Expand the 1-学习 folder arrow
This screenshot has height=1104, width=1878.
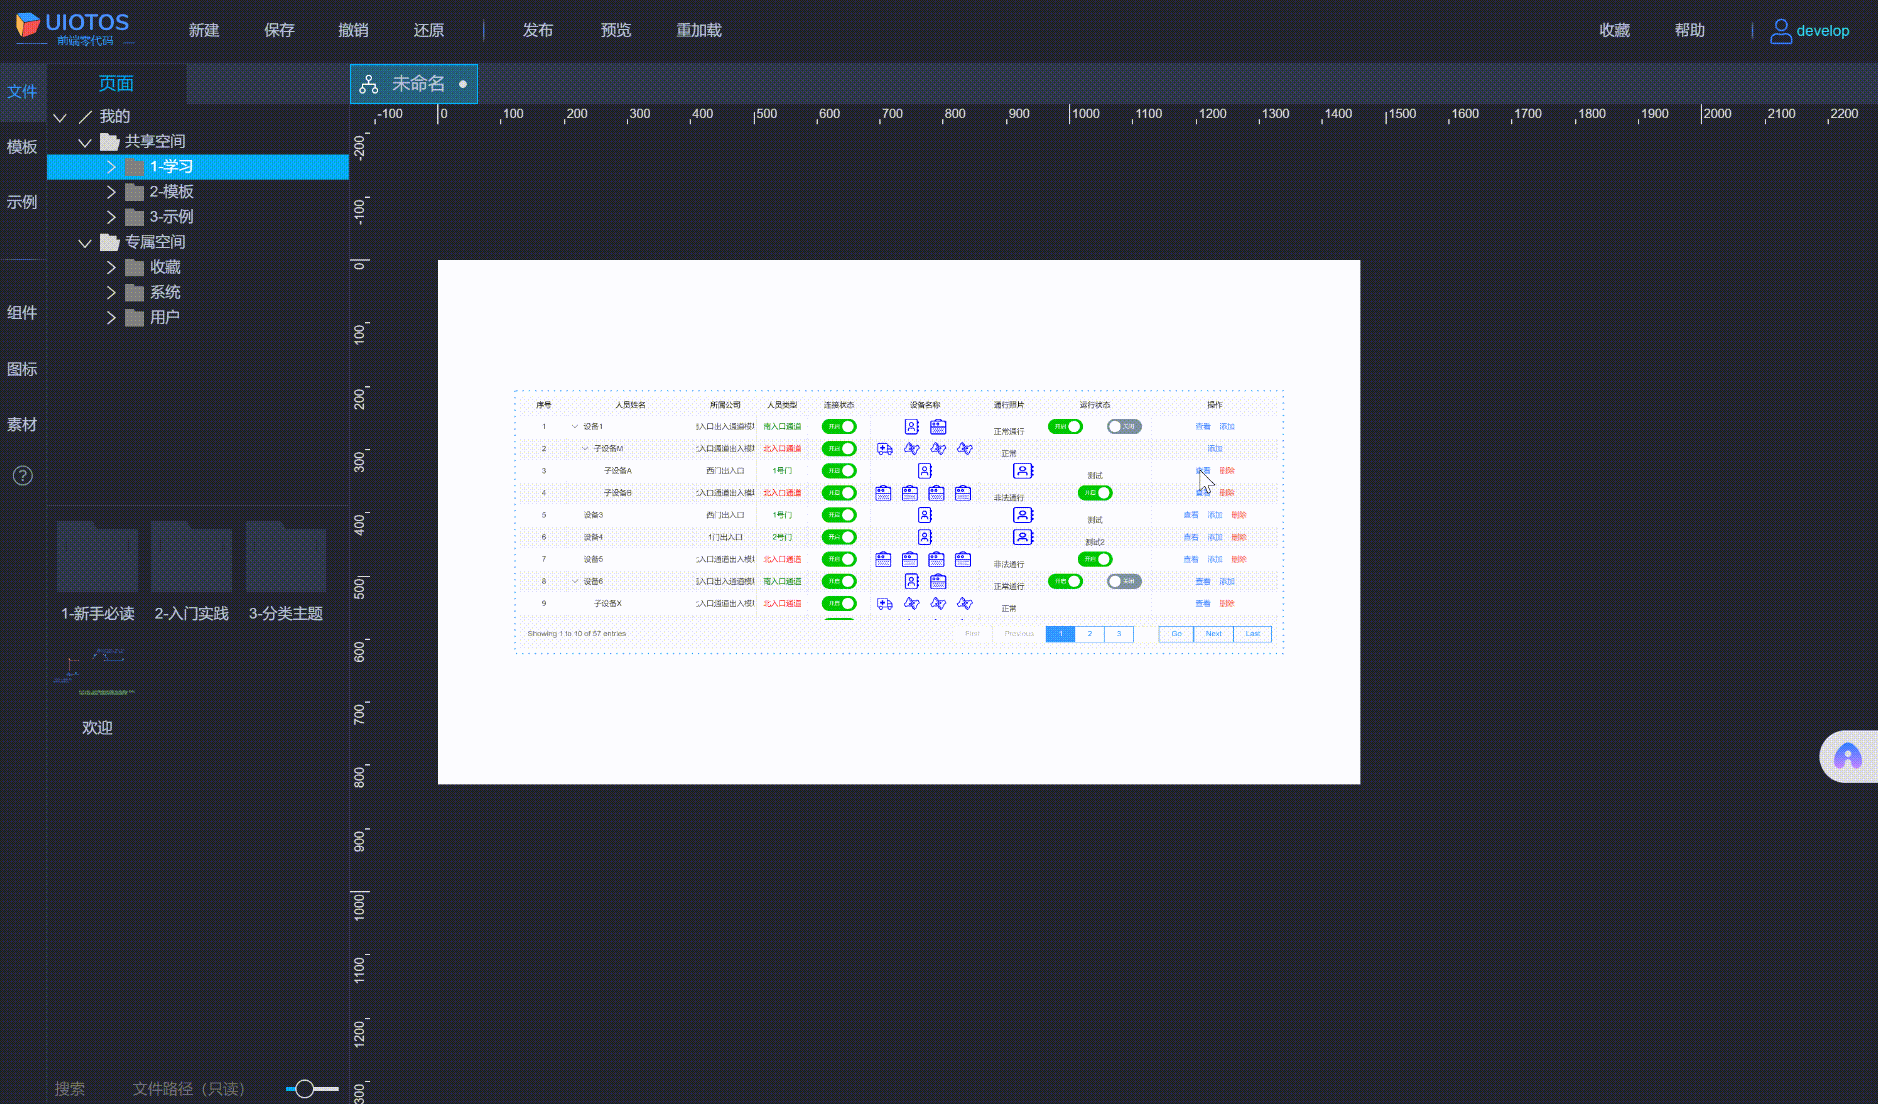click(111, 167)
